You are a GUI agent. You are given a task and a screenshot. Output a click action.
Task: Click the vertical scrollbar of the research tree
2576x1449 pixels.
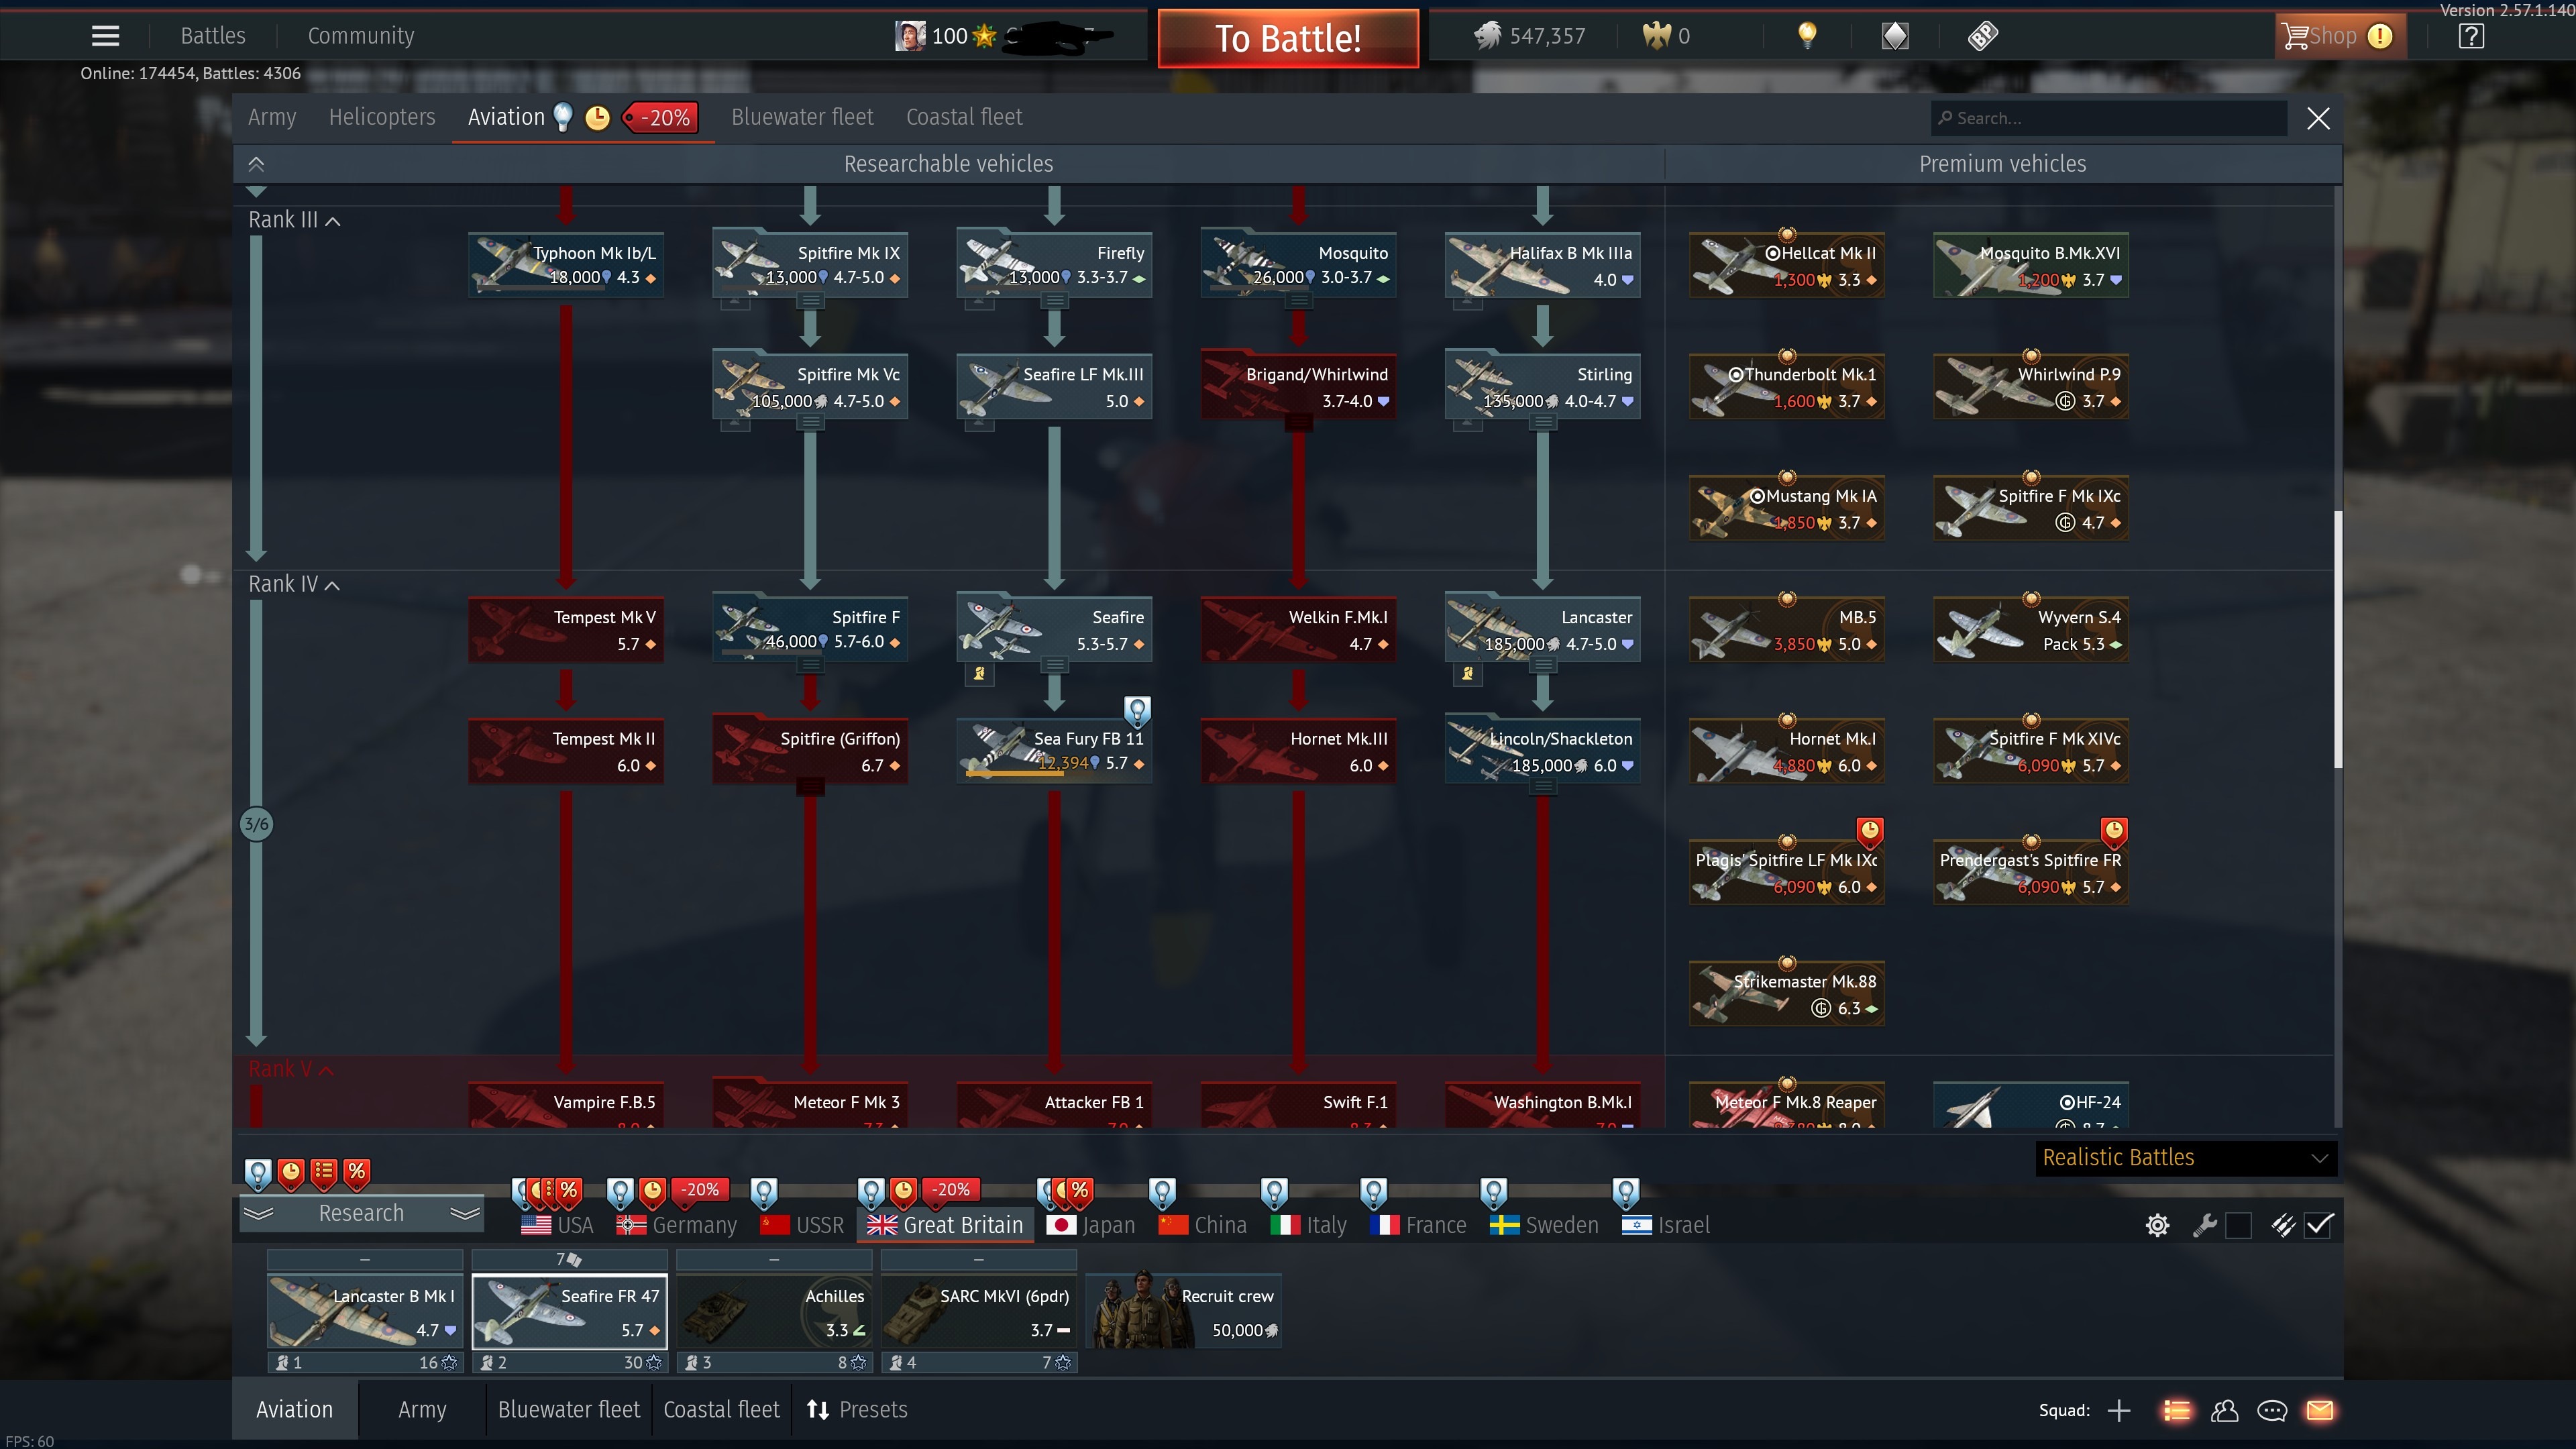(x=2338, y=640)
